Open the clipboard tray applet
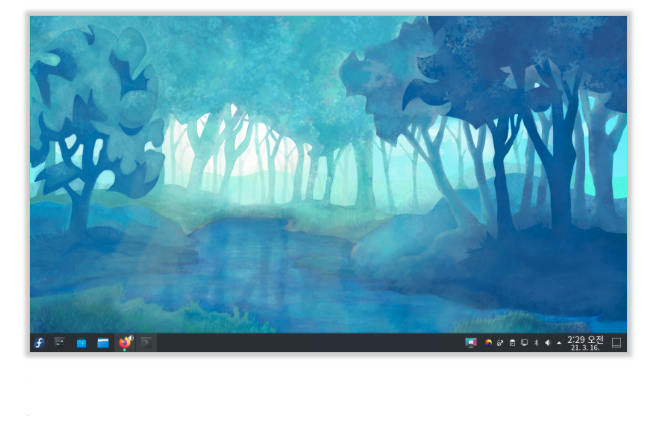Screen dimensions: 647x433 (x=512, y=343)
